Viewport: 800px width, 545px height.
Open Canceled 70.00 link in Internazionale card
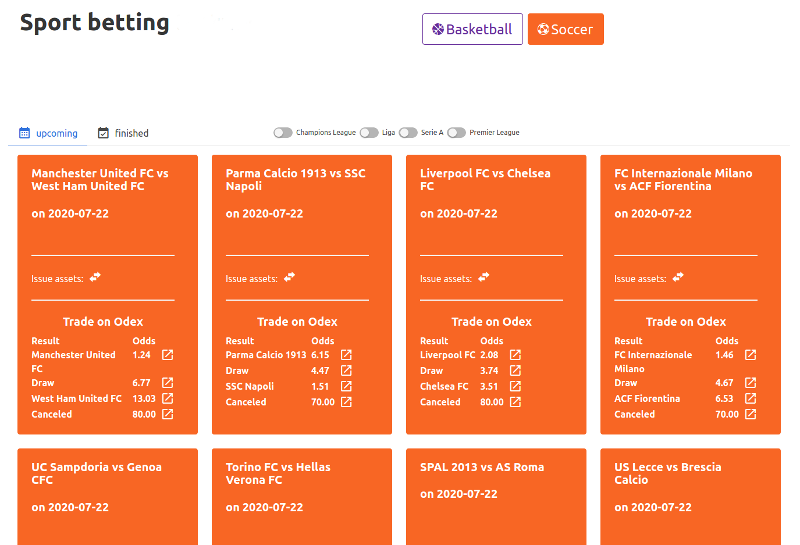coord(751,414)
